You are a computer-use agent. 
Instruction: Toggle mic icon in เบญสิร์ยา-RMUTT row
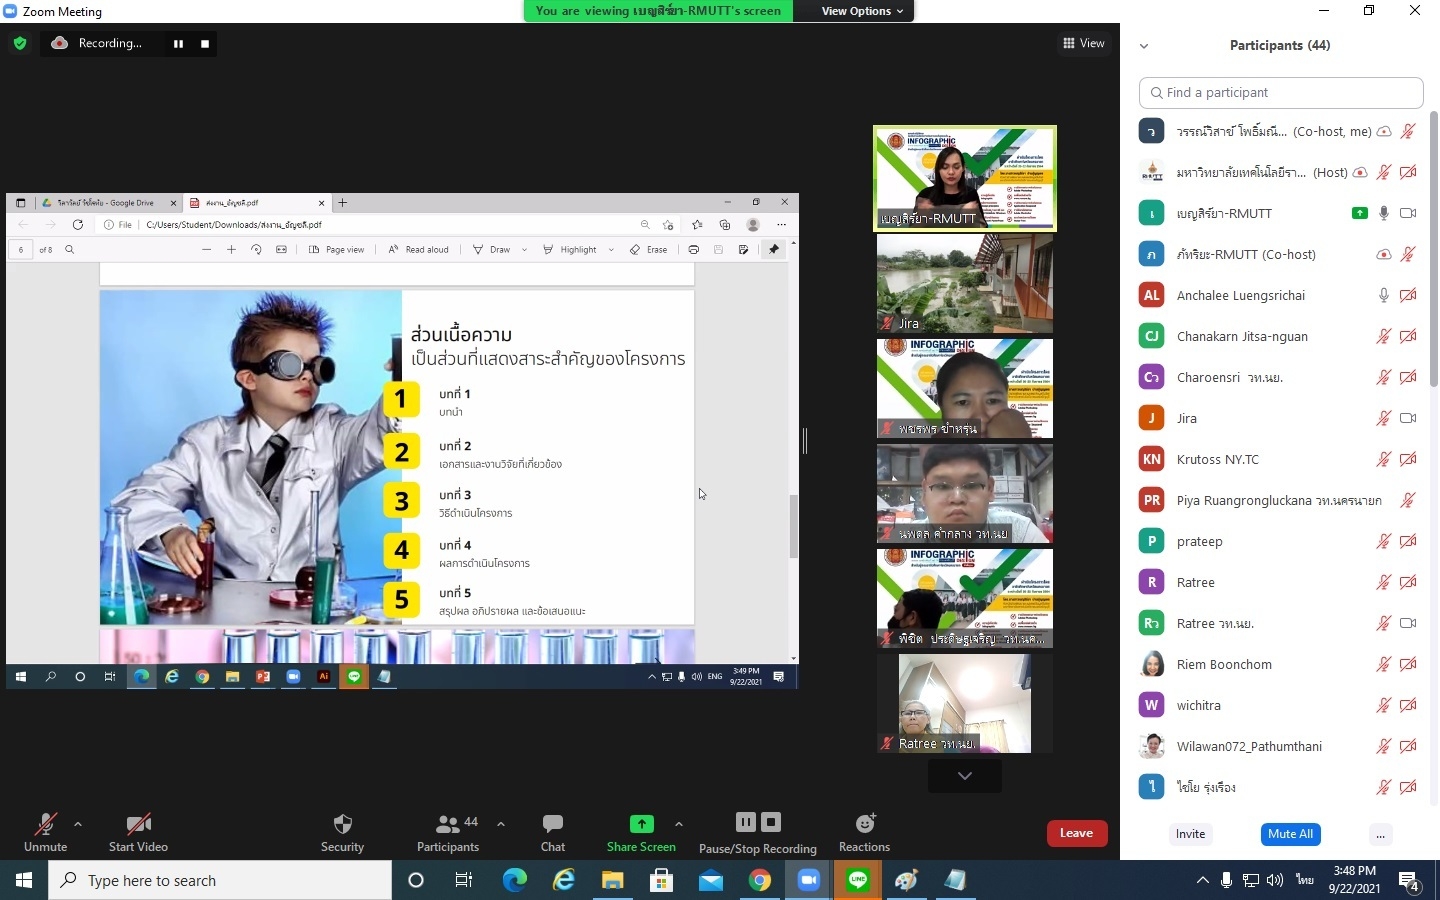click(1384, 213)
